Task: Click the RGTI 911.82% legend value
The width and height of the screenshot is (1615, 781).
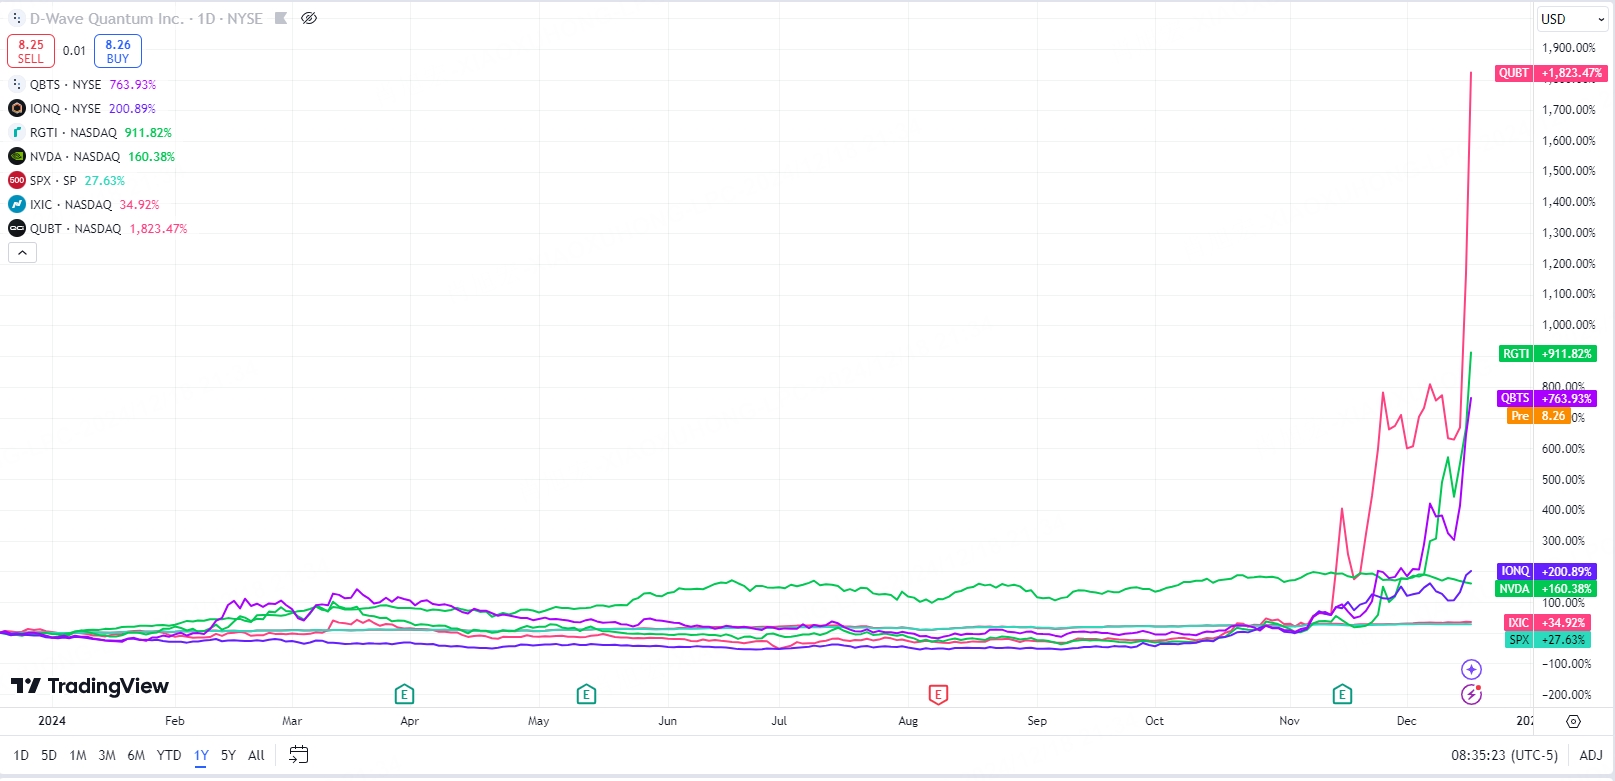Action: (148, 133)
